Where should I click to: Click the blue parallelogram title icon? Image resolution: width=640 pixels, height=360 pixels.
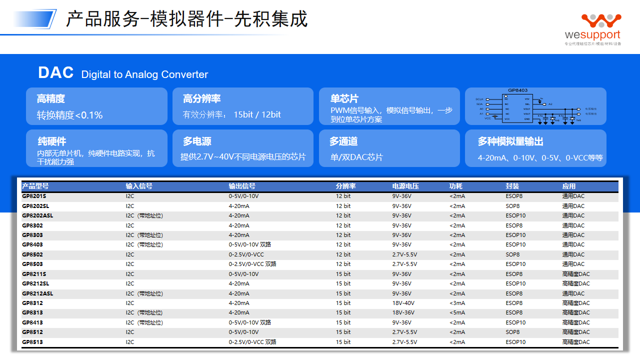(34, 19)
